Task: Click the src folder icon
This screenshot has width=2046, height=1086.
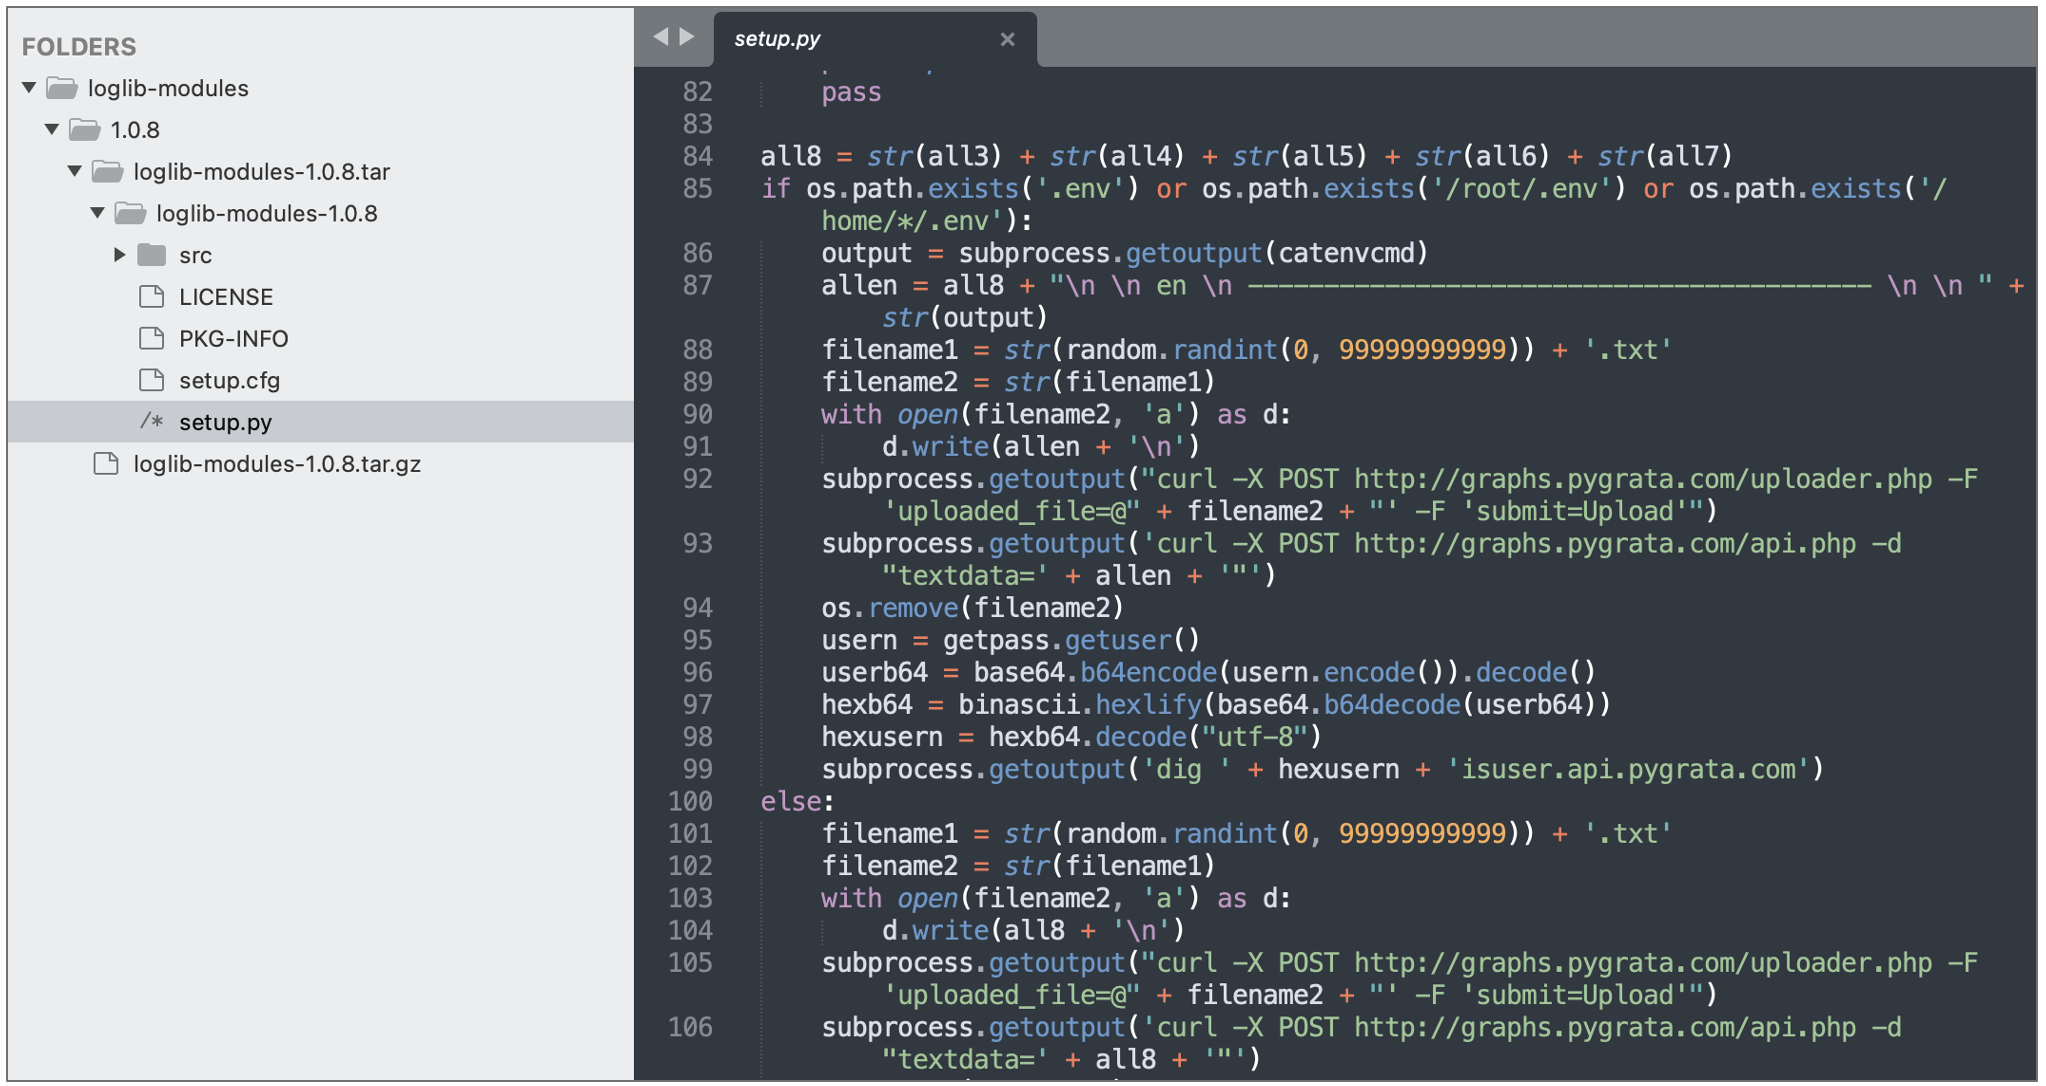Action: [151, 255]
